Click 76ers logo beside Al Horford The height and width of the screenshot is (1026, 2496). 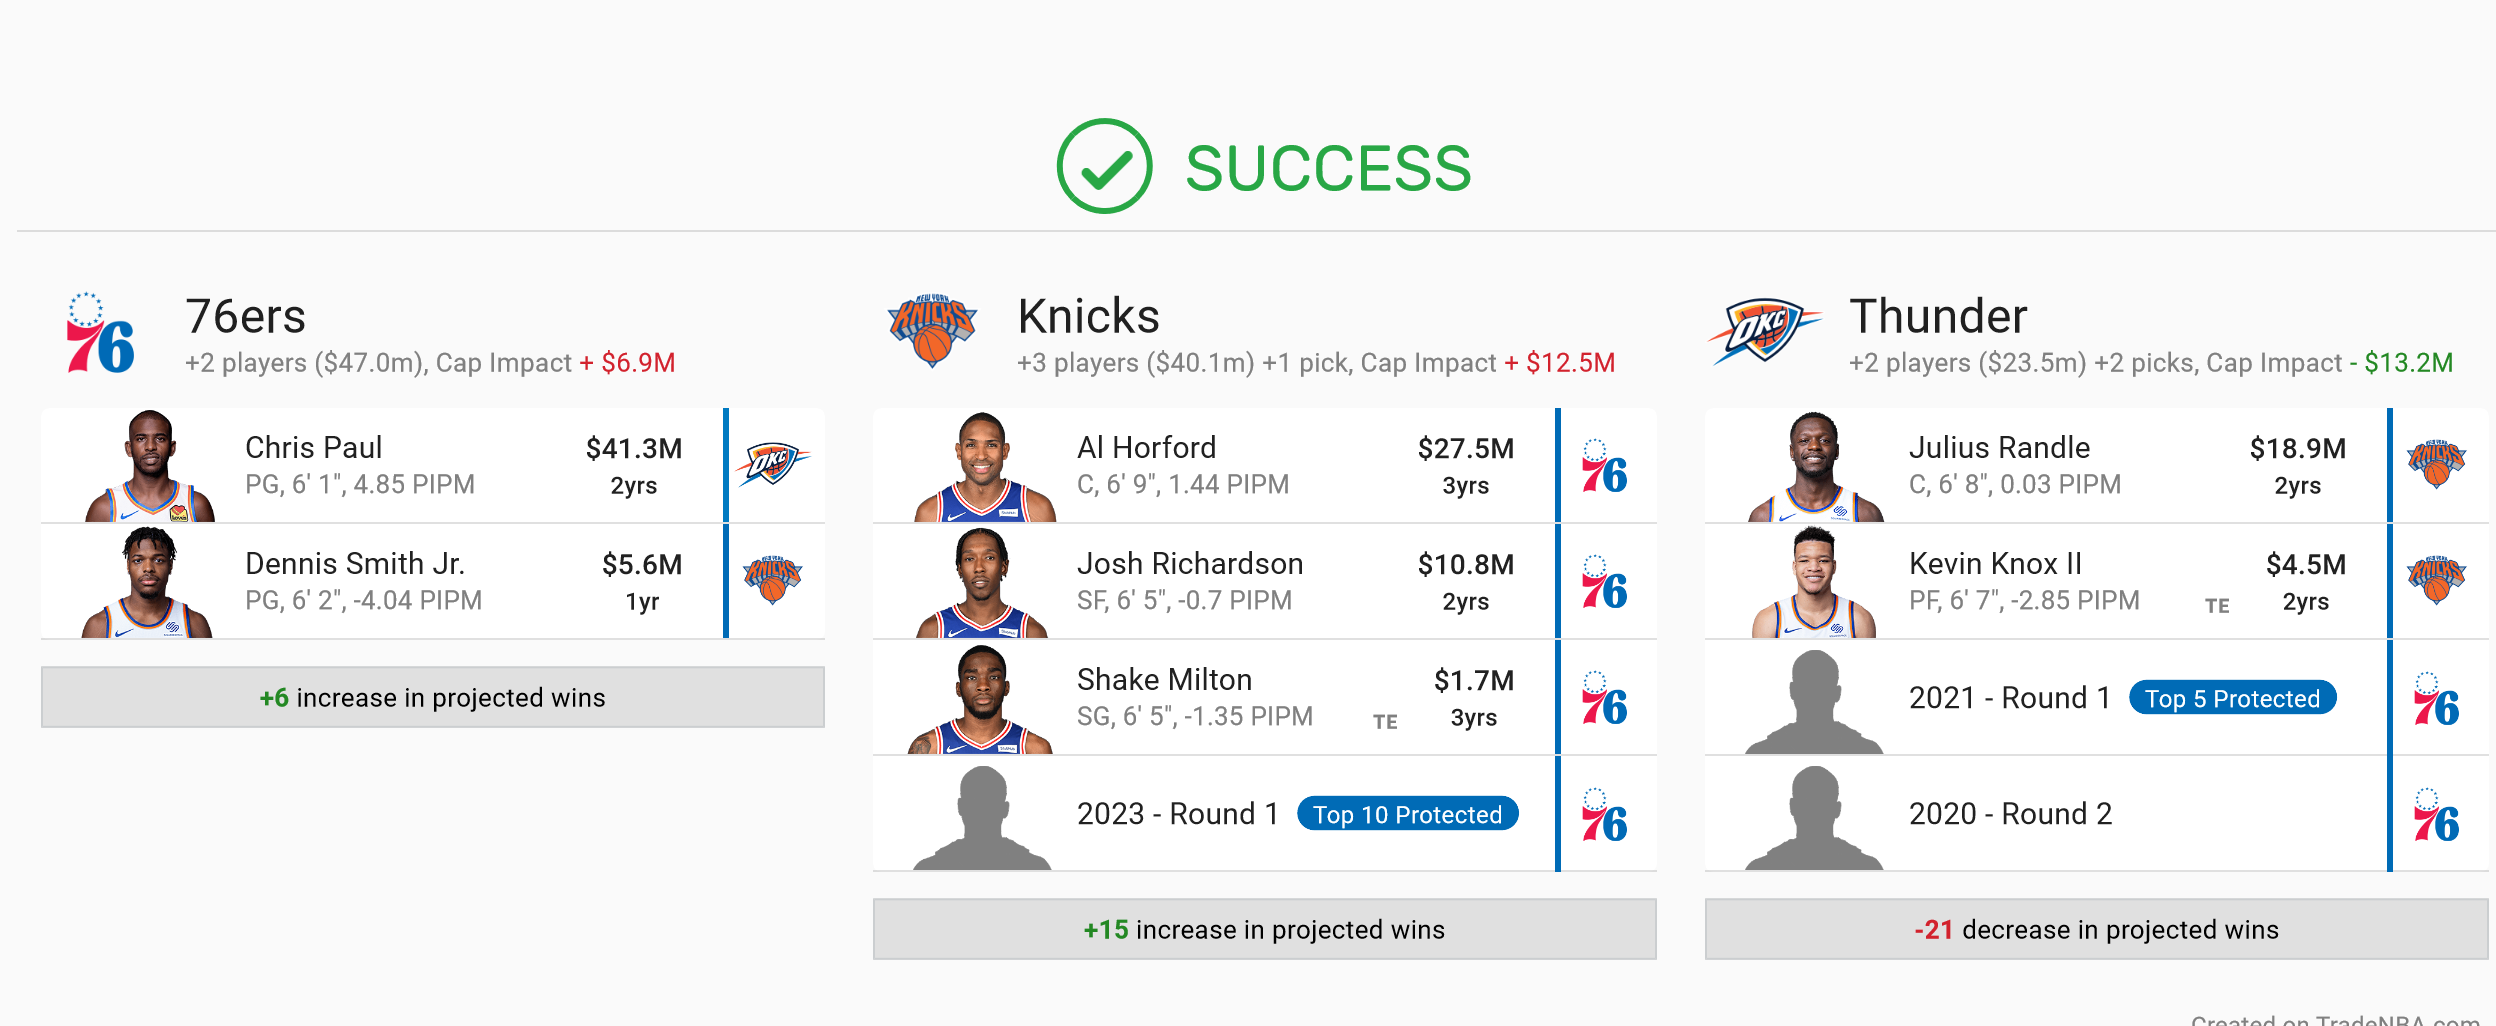[1605, 466]
